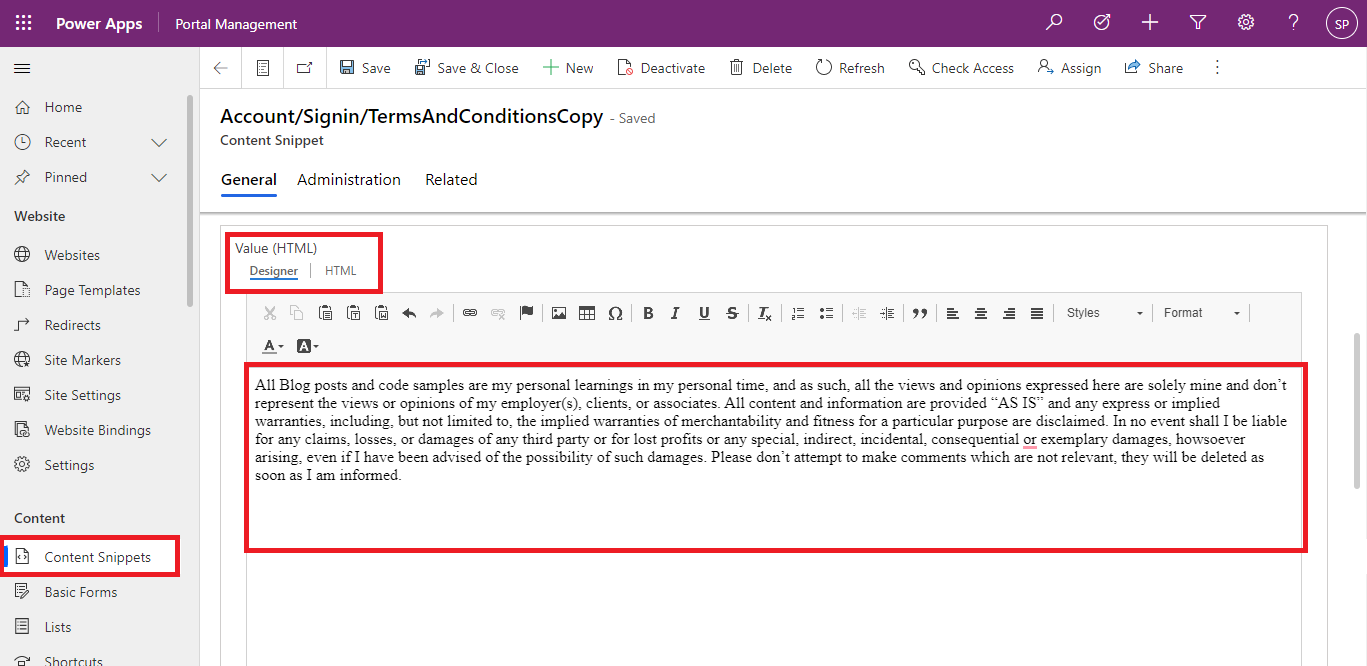Click the remove format icon
Screen dimensions: 1367x666
(x=764, y=313)
